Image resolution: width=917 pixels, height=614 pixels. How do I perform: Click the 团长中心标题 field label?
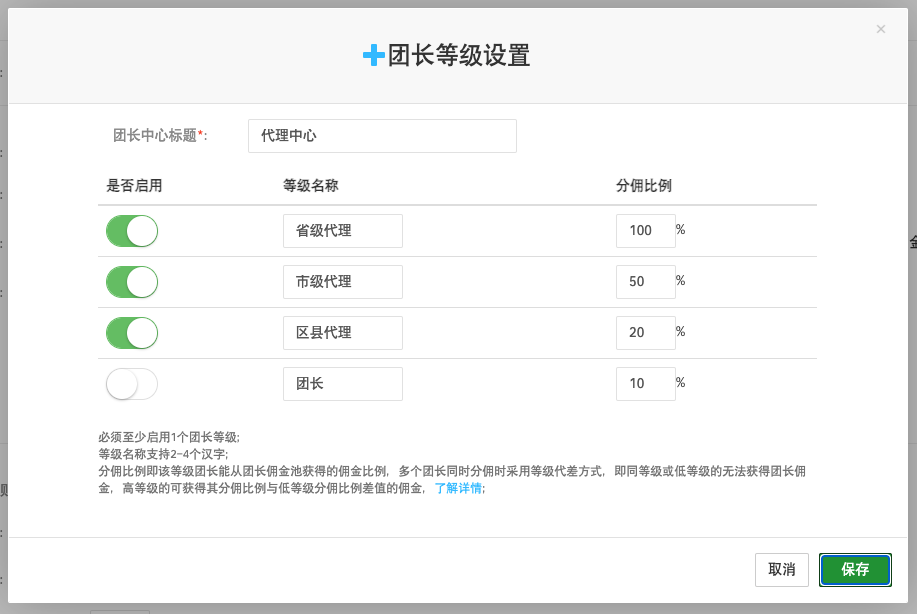pos(159,136)
